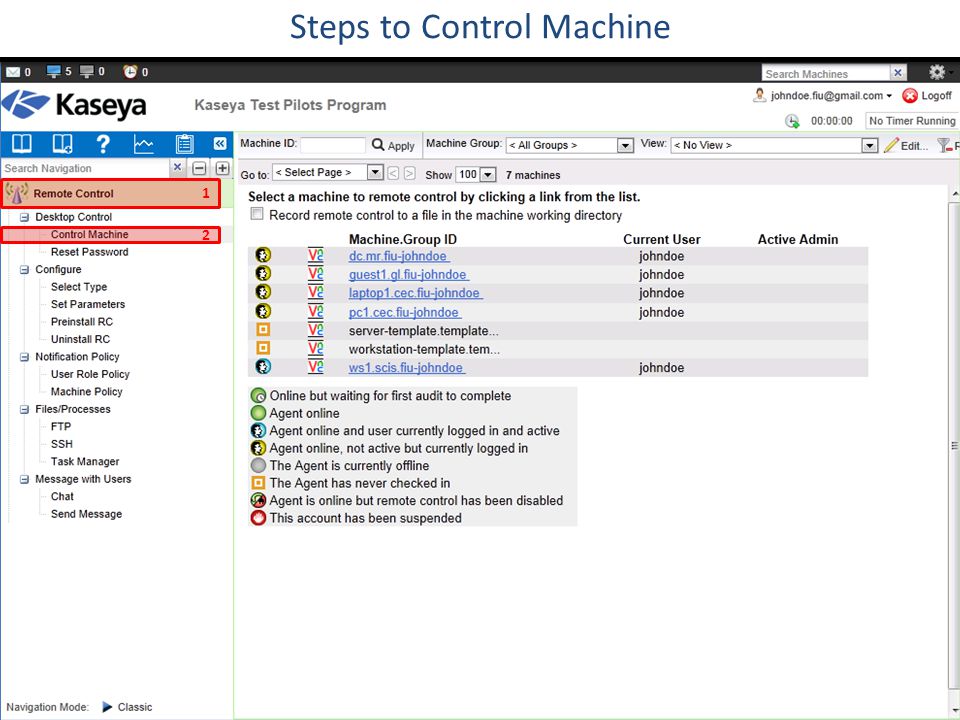Screen dimensions: 960x720
Task: Open the pc1.cec.fiu-johndoe machine link
Action: pyautogui.click(x=405, y=312)
